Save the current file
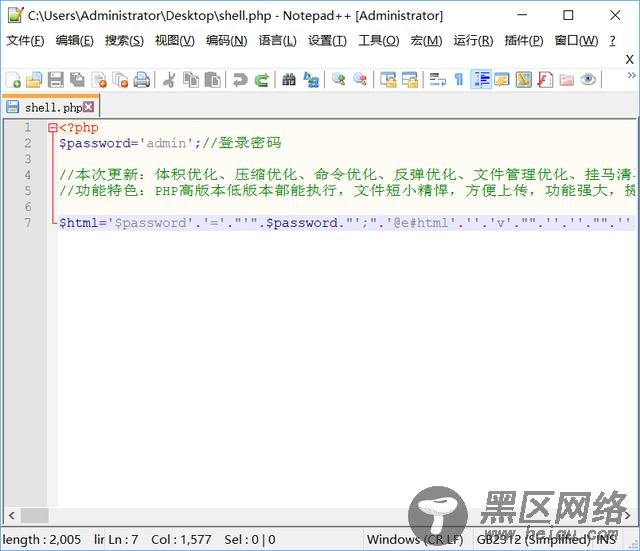This screenshot has height=551, width=640. pyautogui.click(x=56, y=80)
